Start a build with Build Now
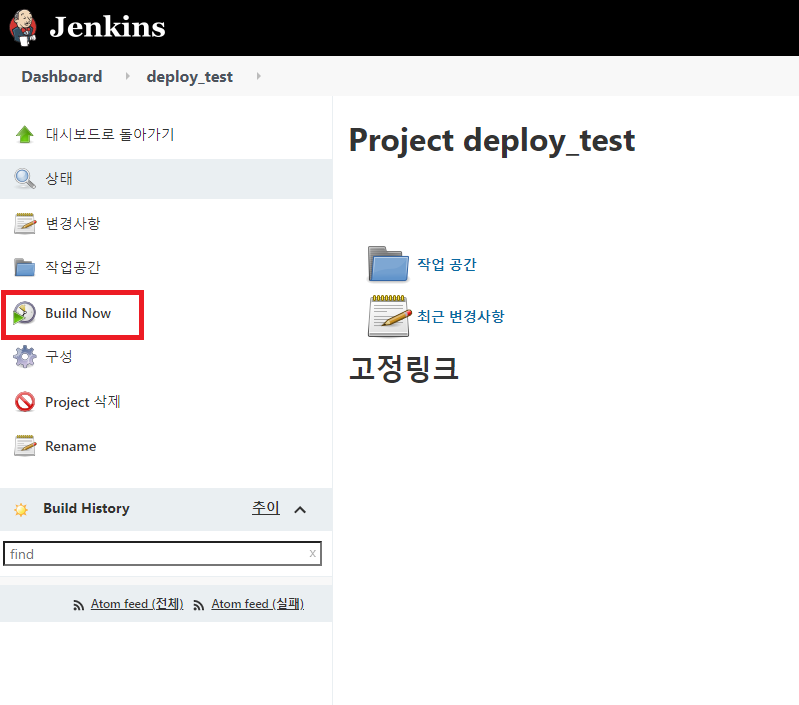 point(78,313)
